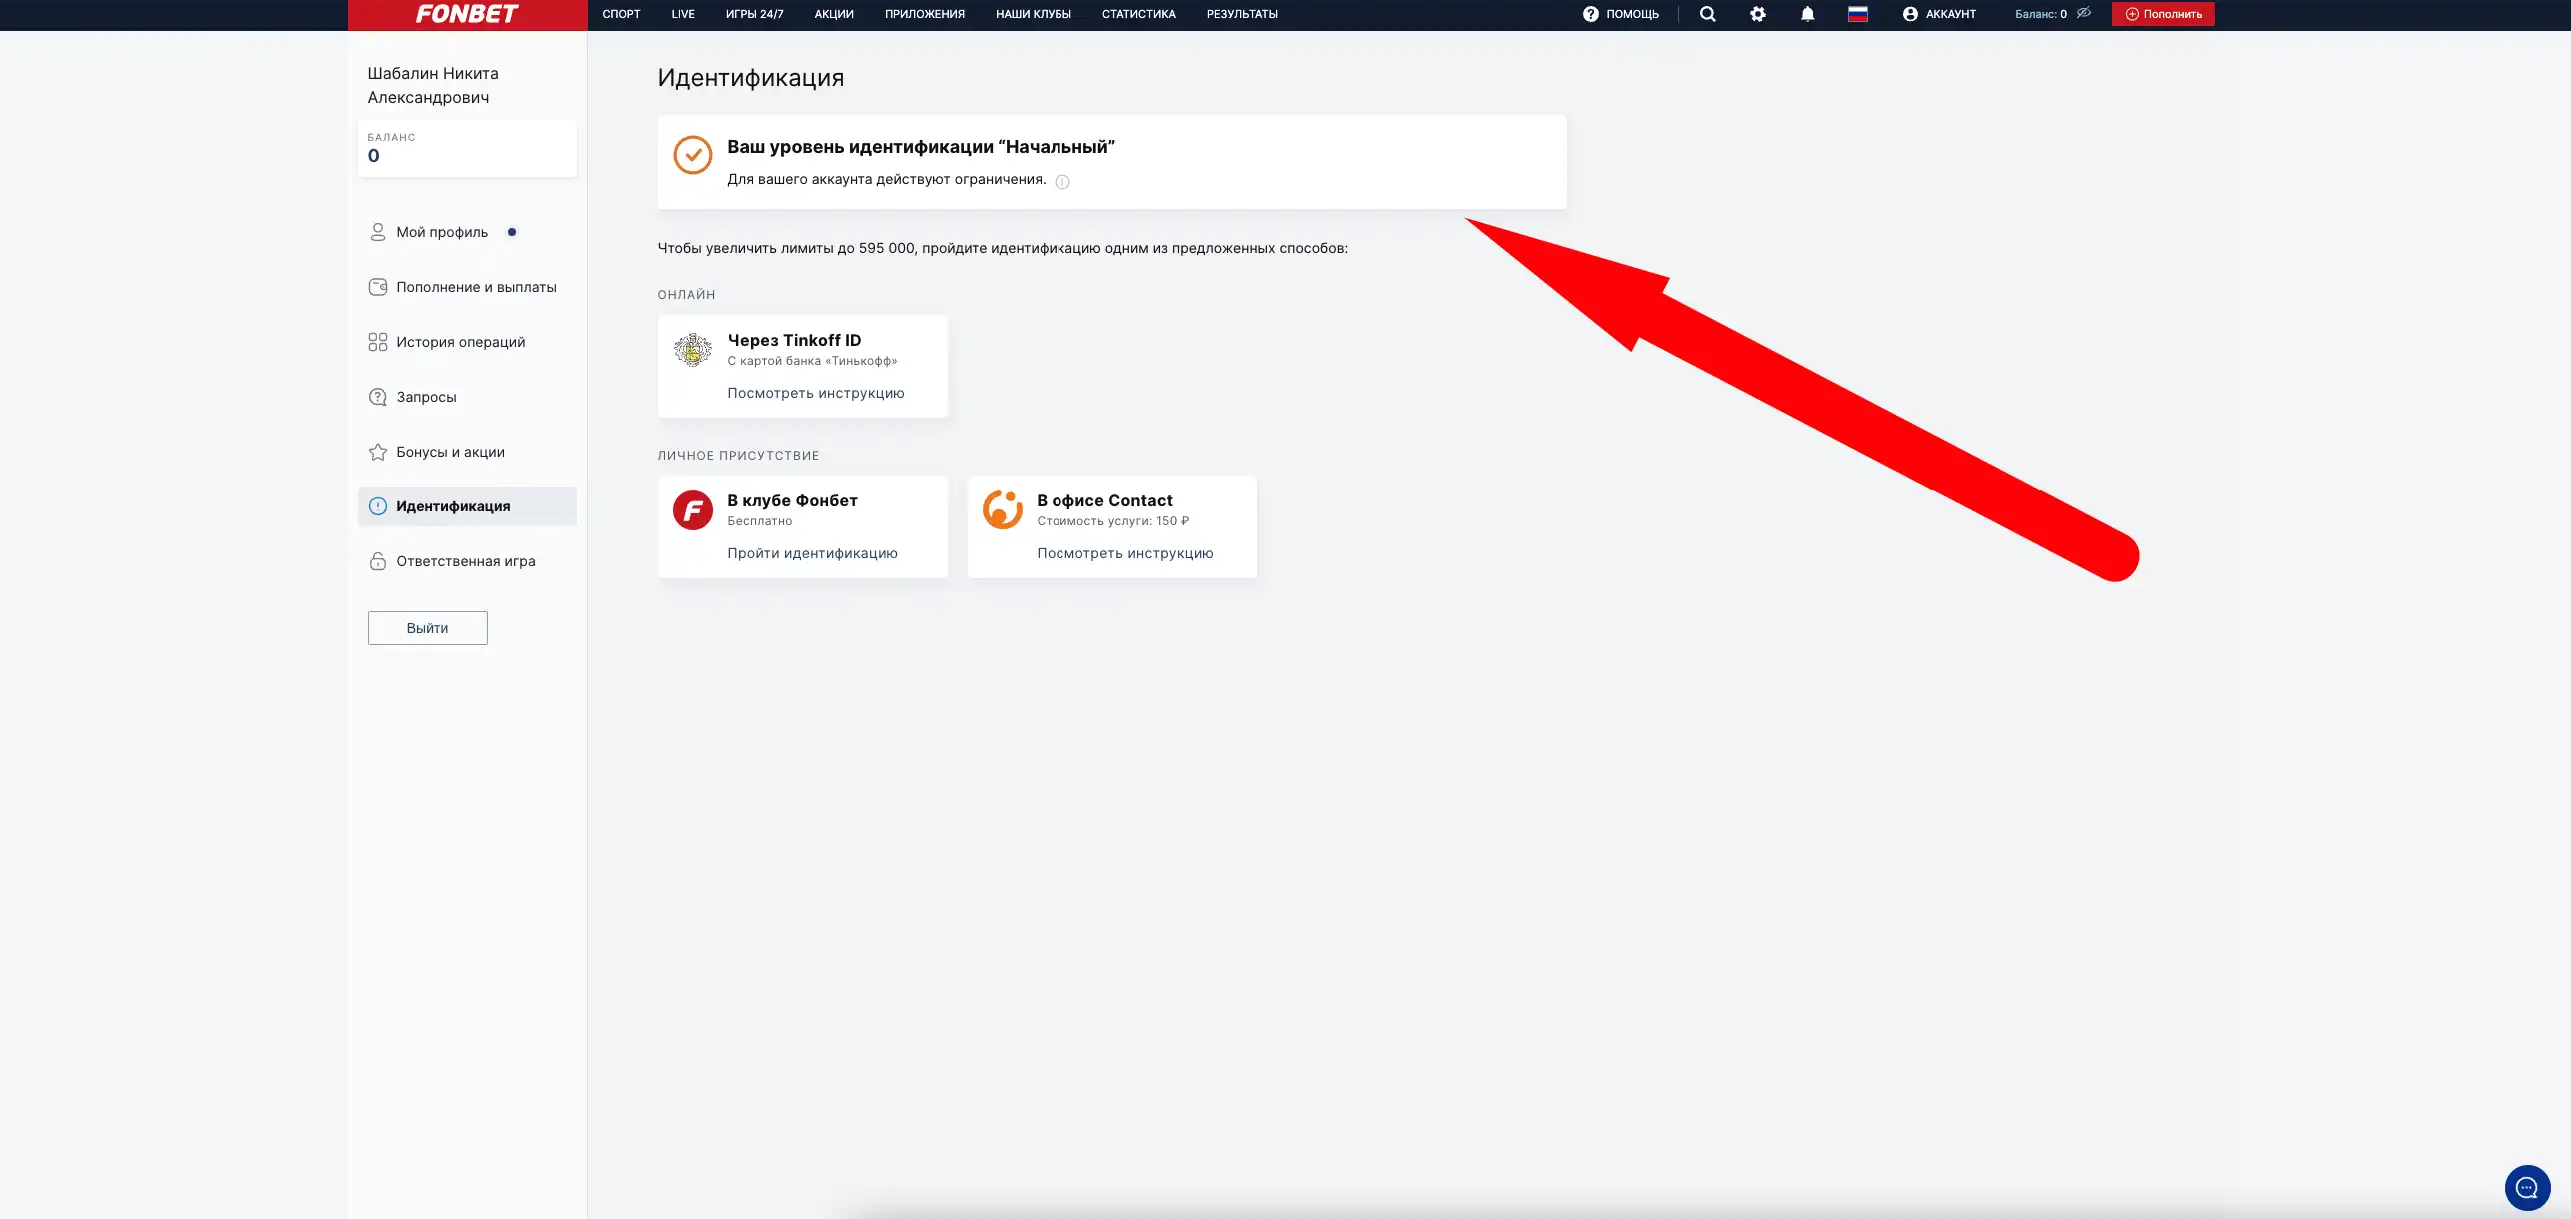Open Запросы in the sidebar
Image resolution: width=2571 pixels, height=1219 pixels.
click(426, 397)
